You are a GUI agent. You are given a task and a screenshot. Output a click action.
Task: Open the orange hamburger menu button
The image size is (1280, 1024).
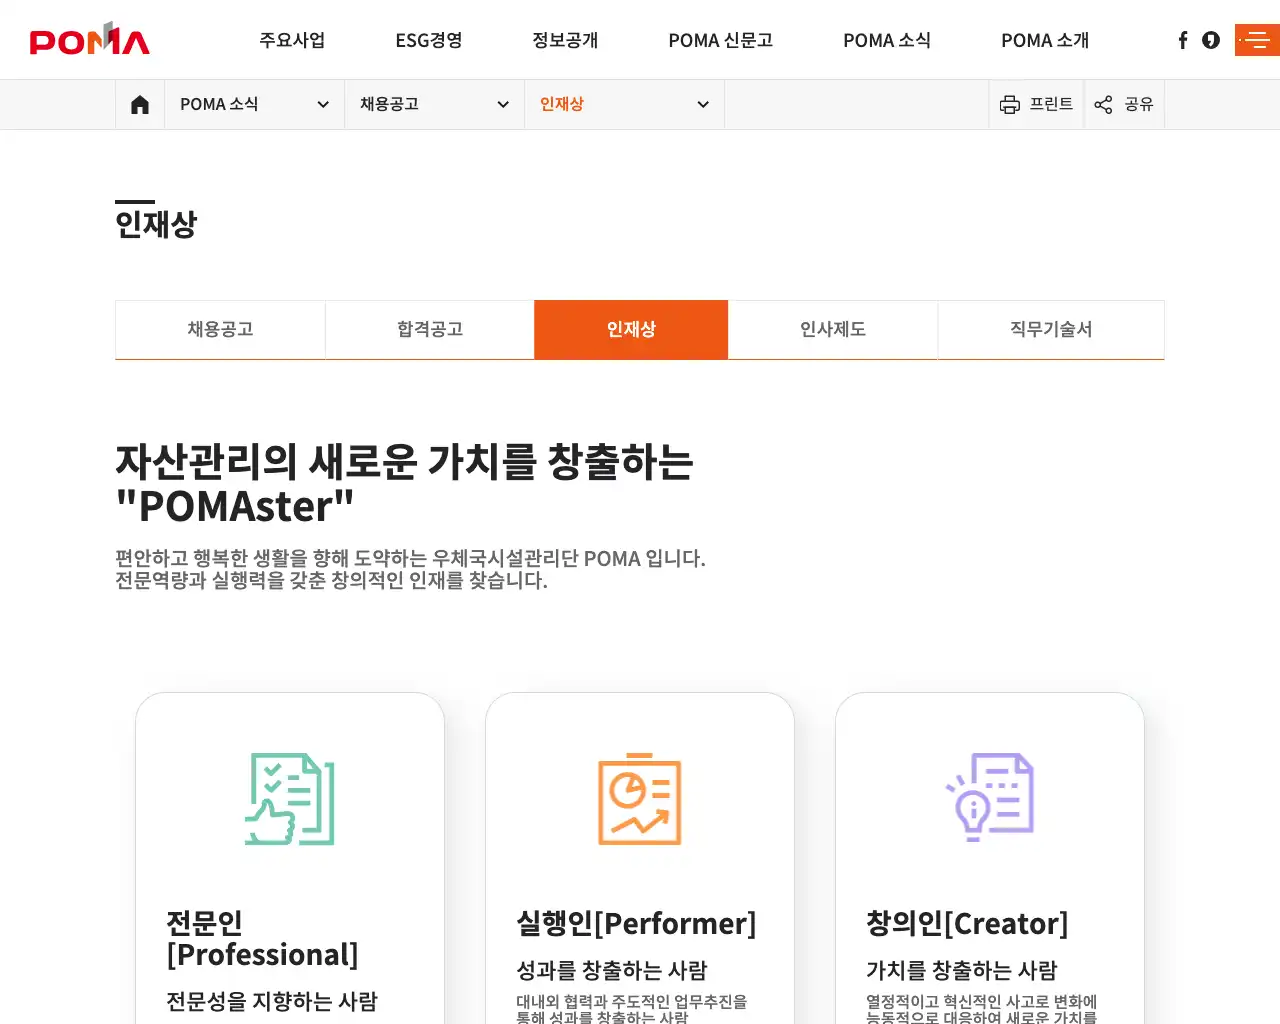[1257, 40]
